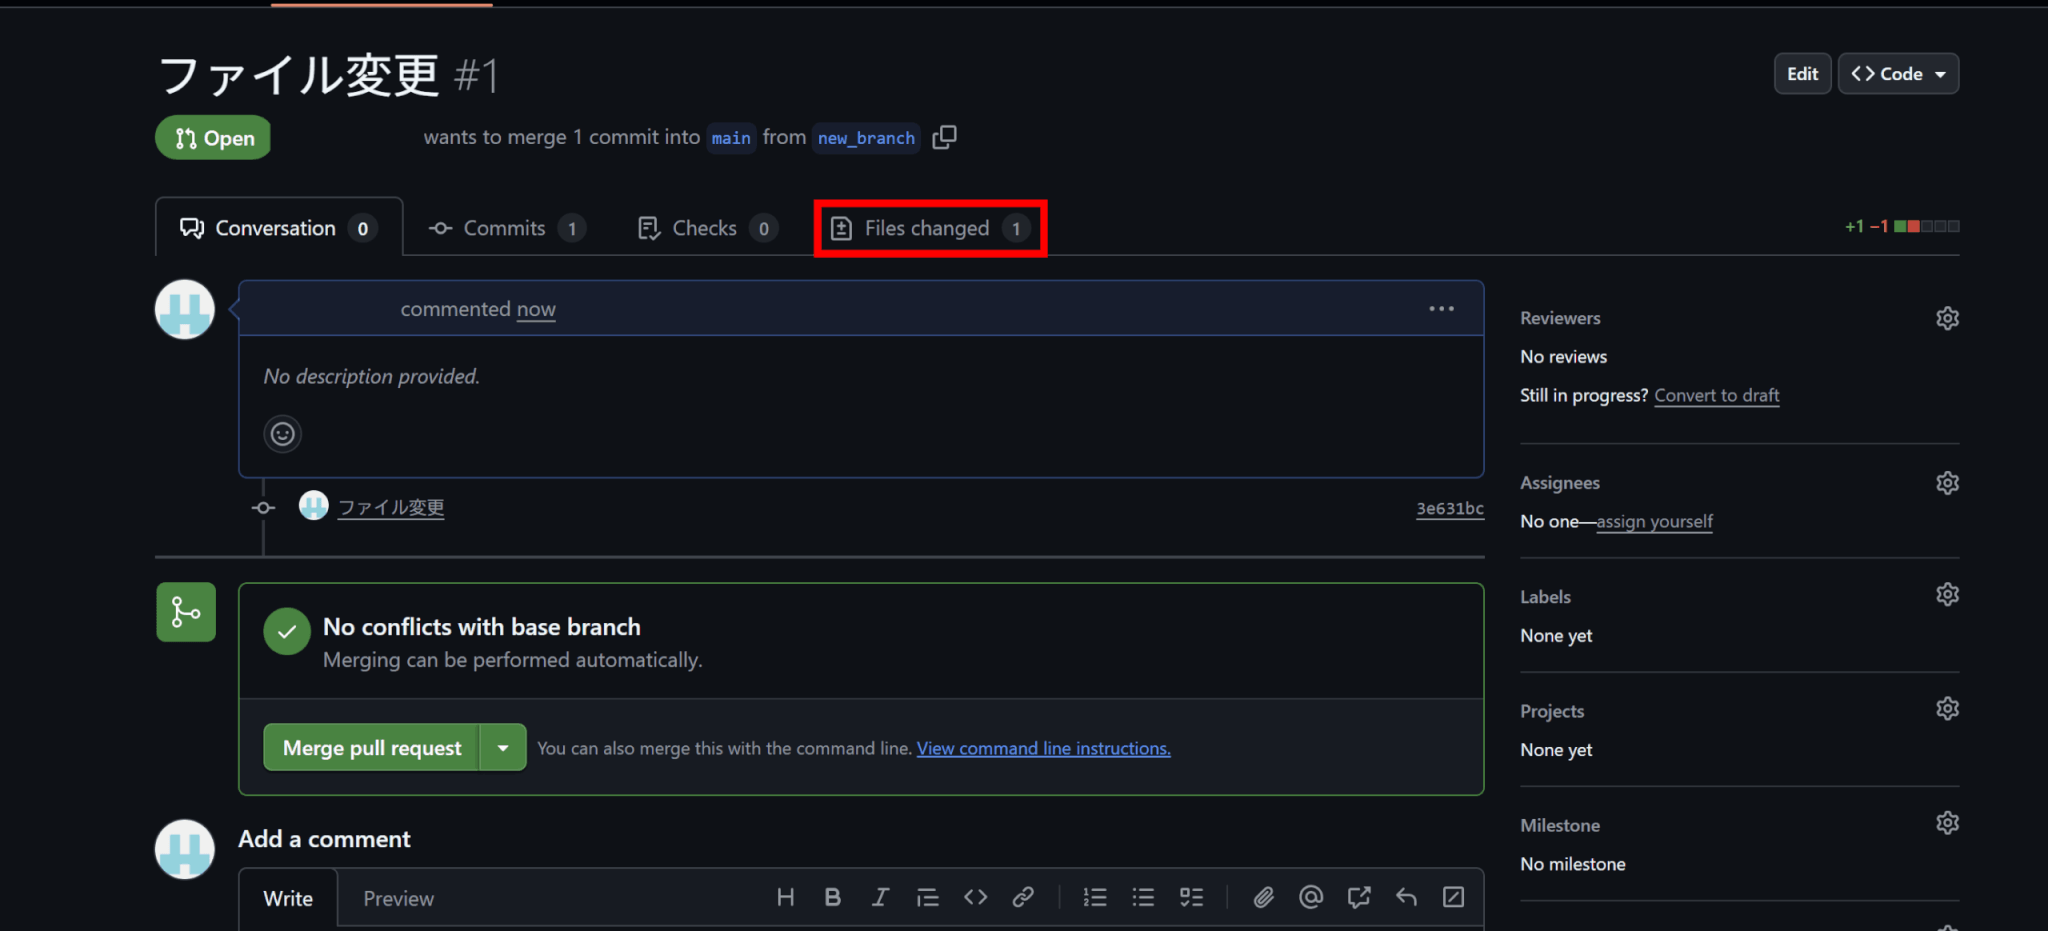
Task: Switch to the Checks tab
Action: 707,228
